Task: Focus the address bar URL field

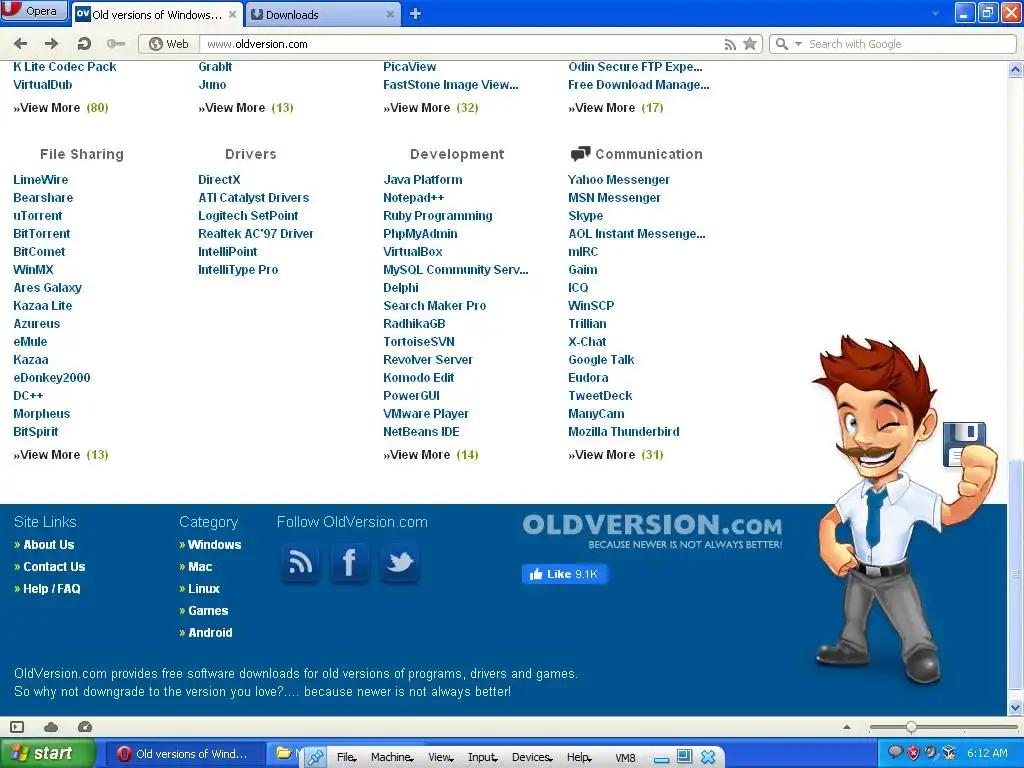Action: point(460,44)
